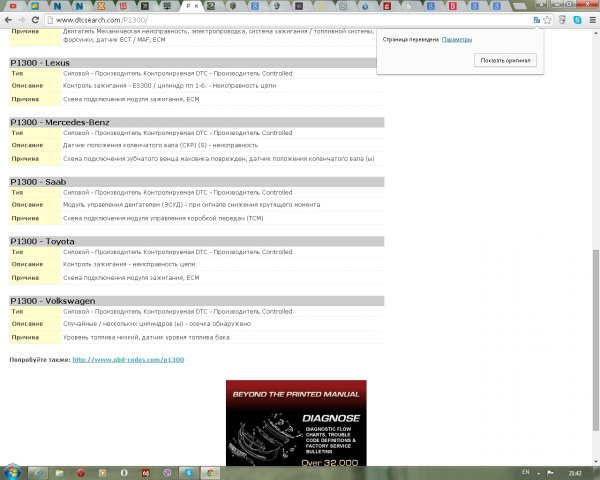Viewport: 600px width, 480px height.
Task: Switch to the red D-icon tab
Action: 453,6
